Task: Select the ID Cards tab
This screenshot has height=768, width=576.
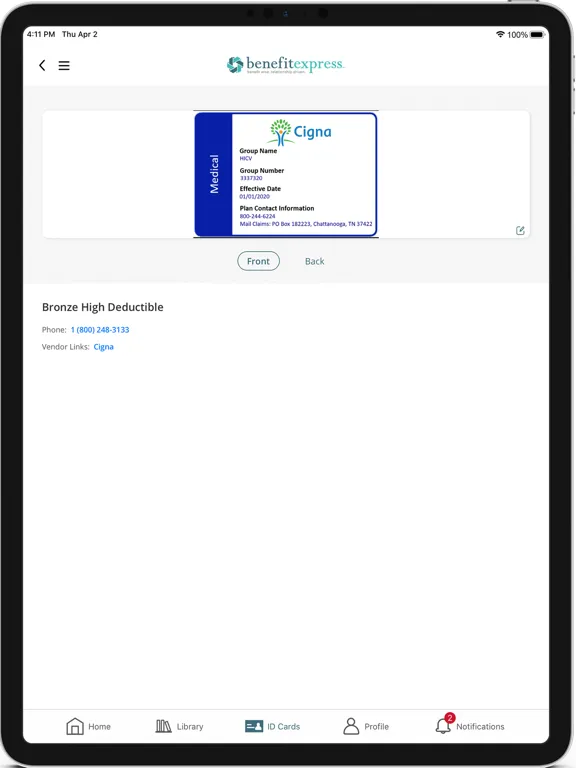Action: coord(272,726)
